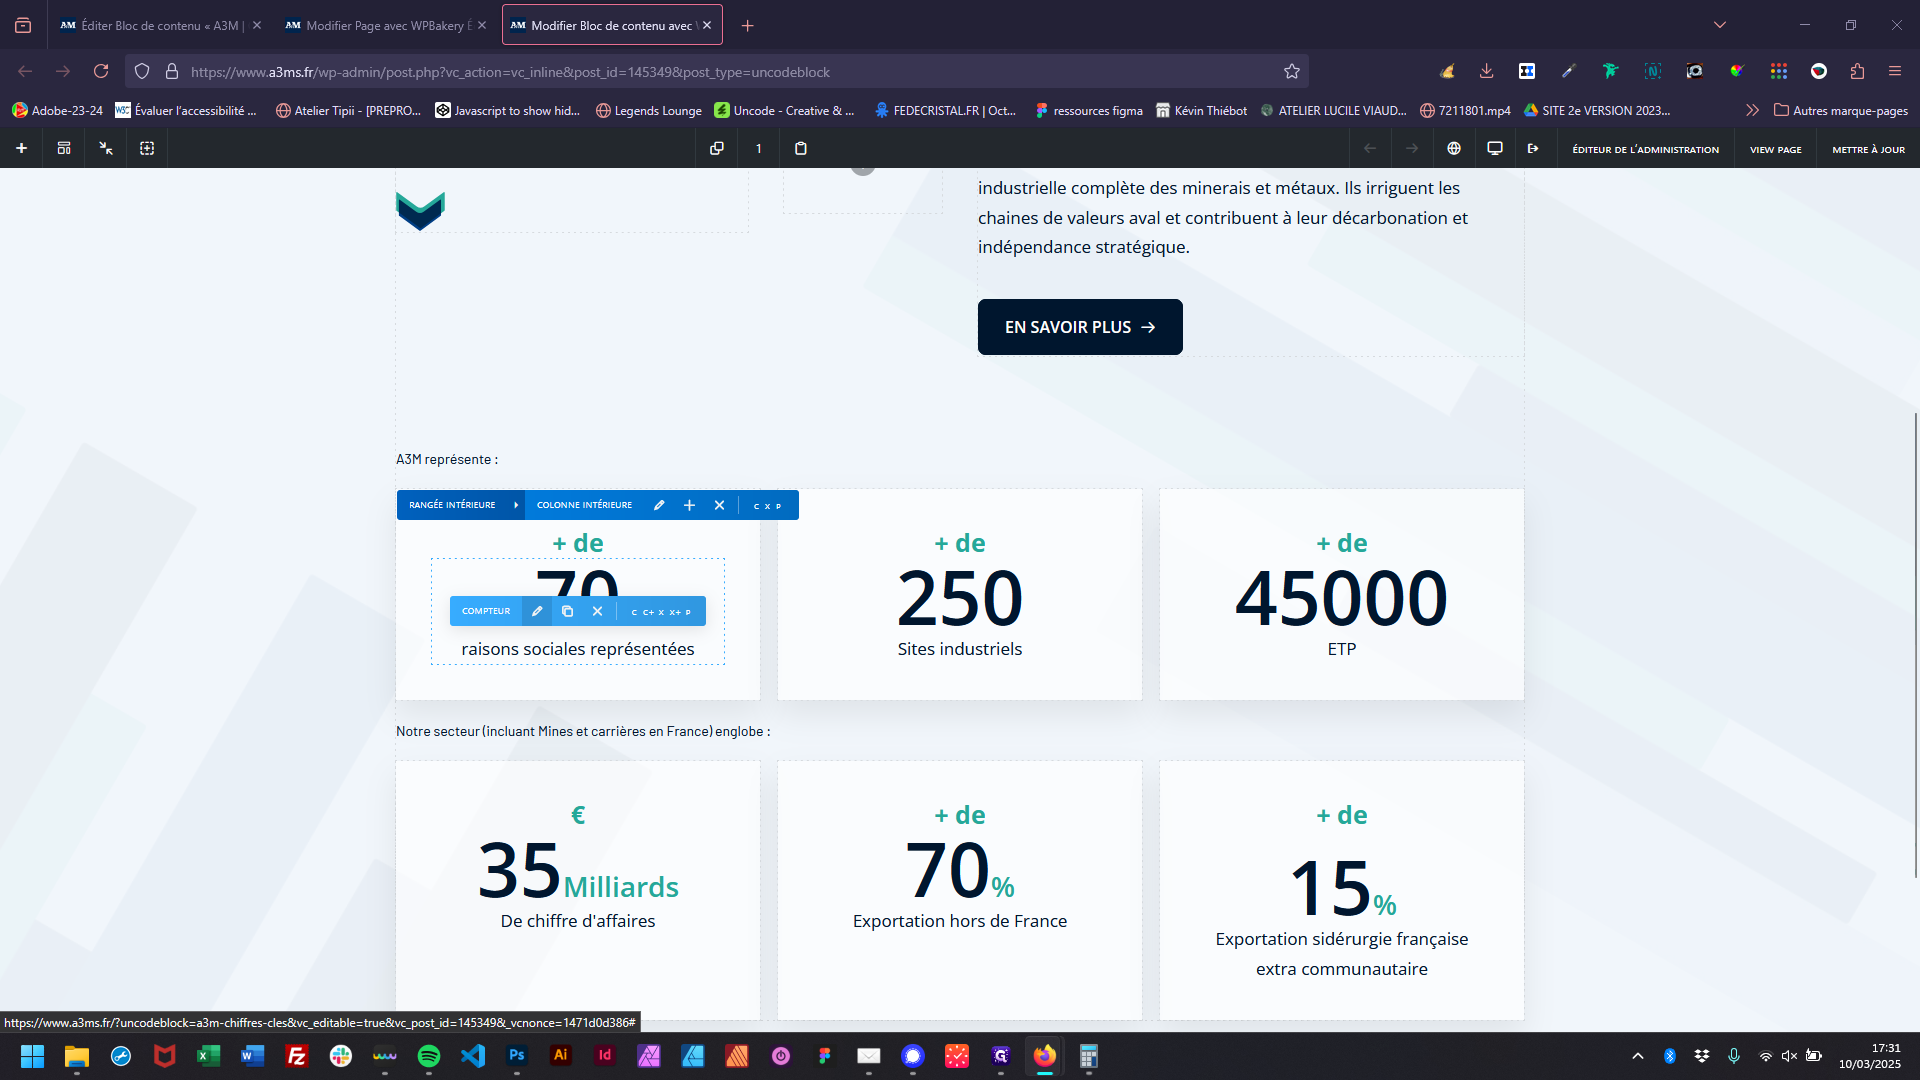Image resolution: width=1920 pixels, height=1080 pixels.
Task: Click the Compteur label
Action: 486,611
